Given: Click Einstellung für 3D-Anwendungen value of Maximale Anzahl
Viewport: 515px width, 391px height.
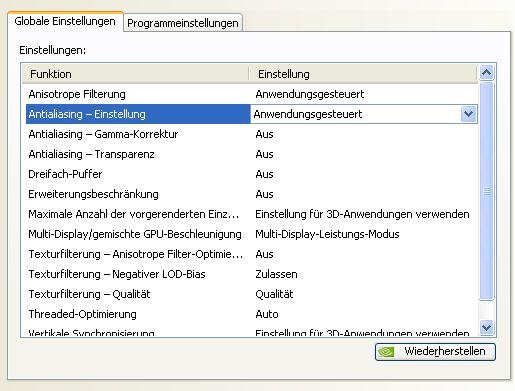Looking at the screenshot, I should [x=362, y=214].
